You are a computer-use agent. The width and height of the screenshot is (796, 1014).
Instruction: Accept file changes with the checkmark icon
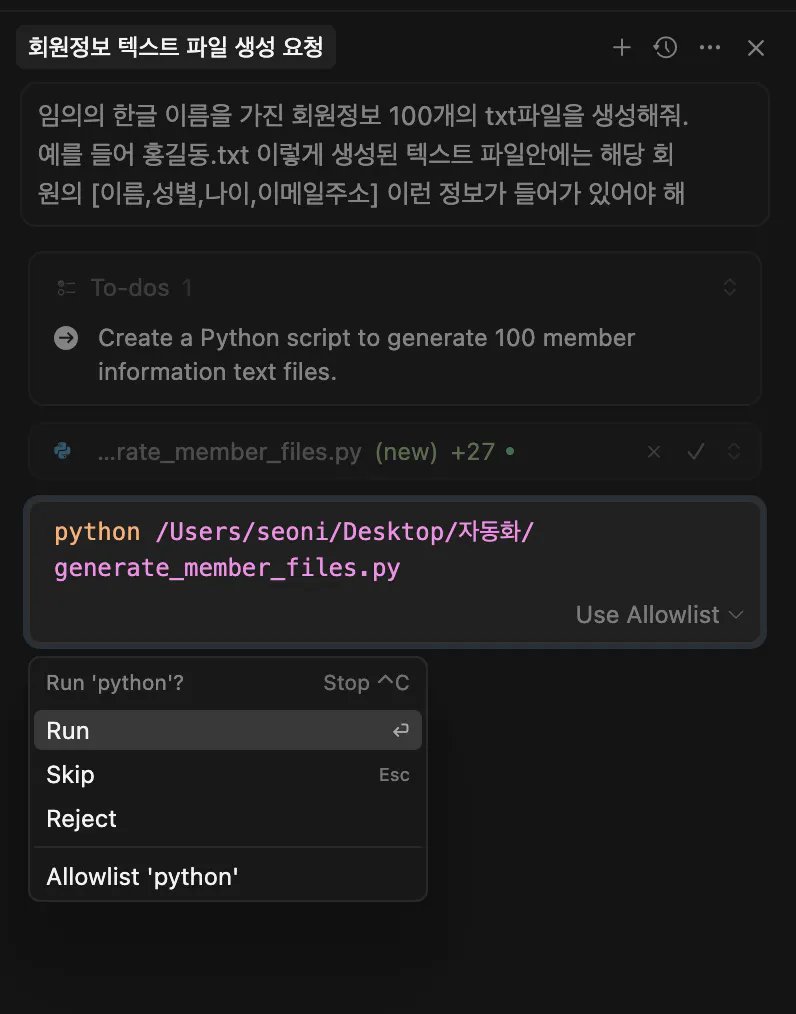[696, 452]
